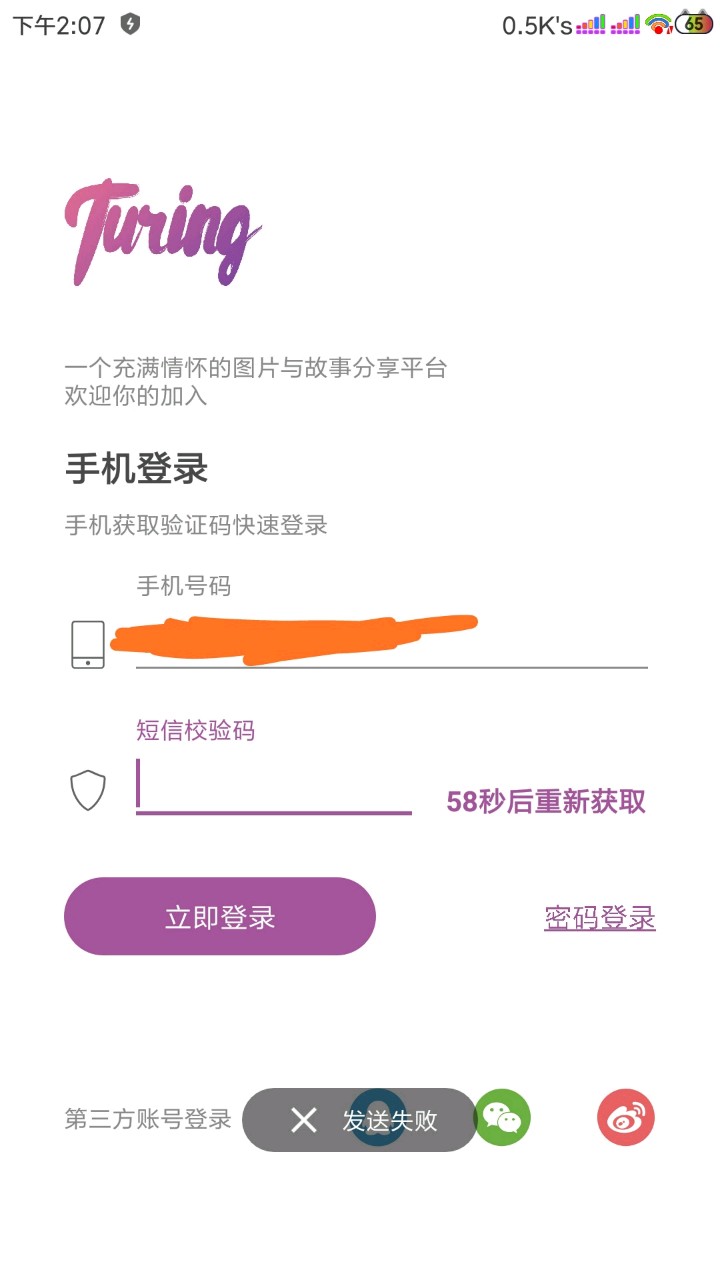The height and width of the screenshot is (1280, 720).
Task: Tap the 58秒后重新获取 resend countdown
Action: point(546,801)
